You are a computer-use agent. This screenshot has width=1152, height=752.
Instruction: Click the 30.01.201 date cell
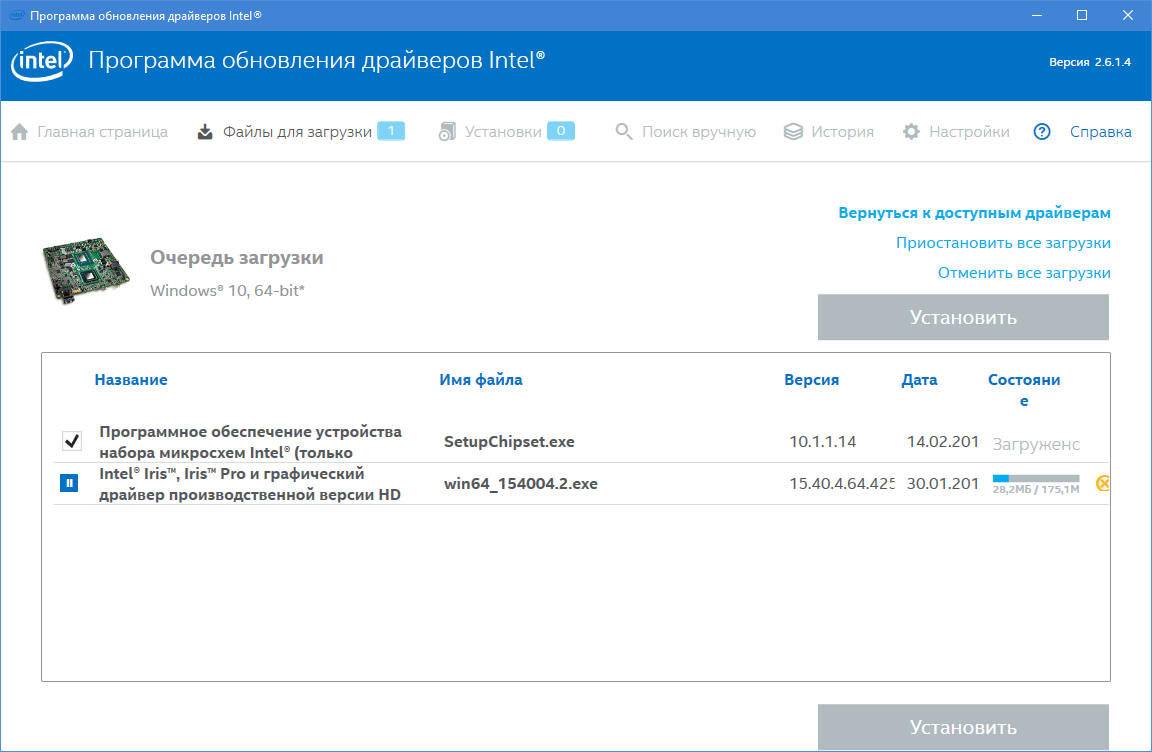pyautogui.click(x=943, y=483)
